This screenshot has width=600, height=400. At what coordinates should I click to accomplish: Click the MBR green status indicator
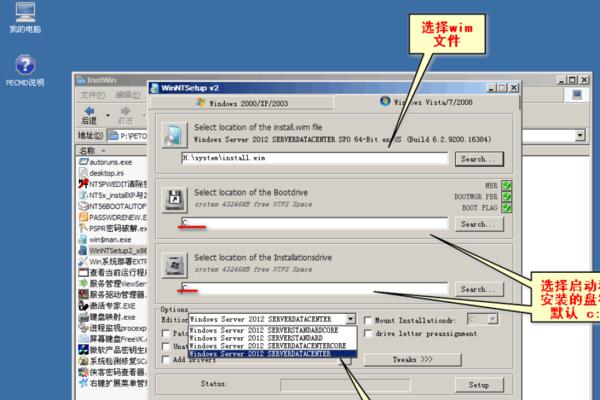point(506,186)
